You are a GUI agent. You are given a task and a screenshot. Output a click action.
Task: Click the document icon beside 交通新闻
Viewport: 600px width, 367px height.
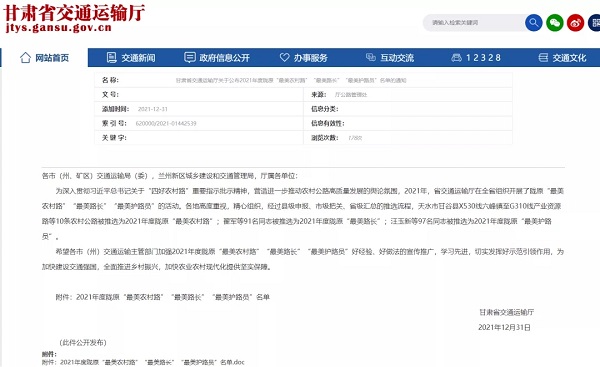[111, 58]
